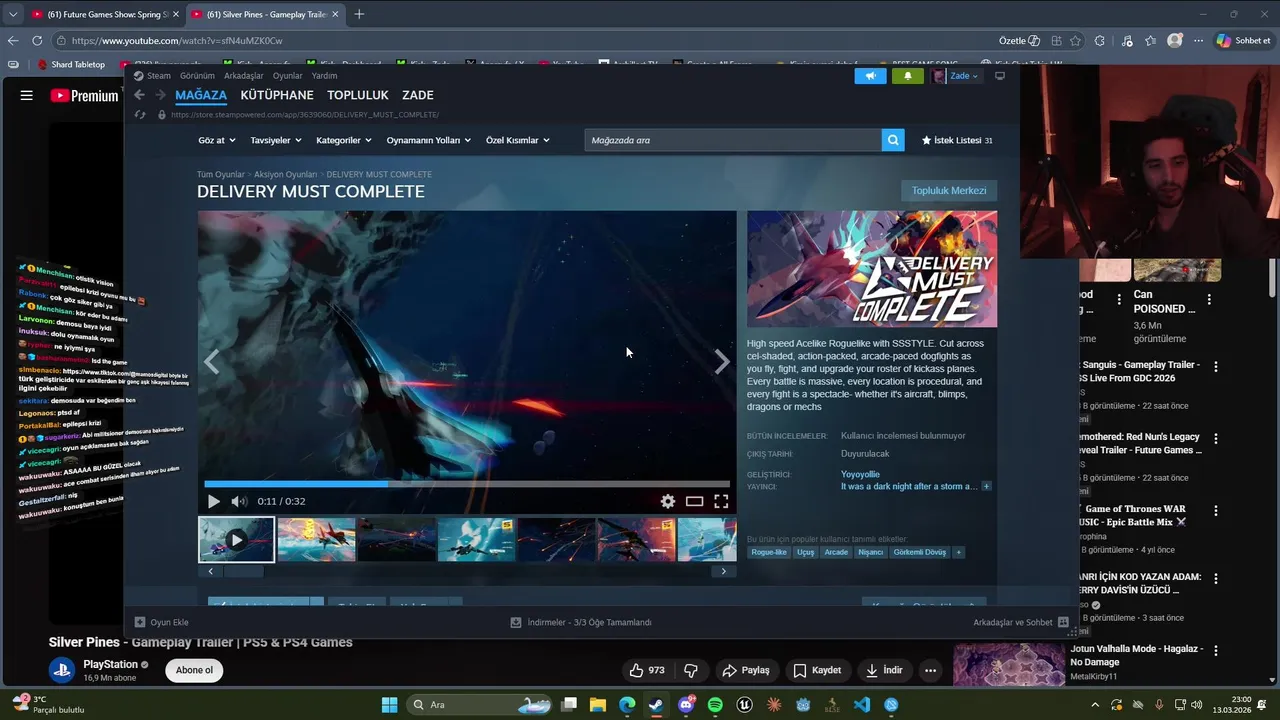
Task: Select the first video thumbnail in strip
Action: [236, 540]
